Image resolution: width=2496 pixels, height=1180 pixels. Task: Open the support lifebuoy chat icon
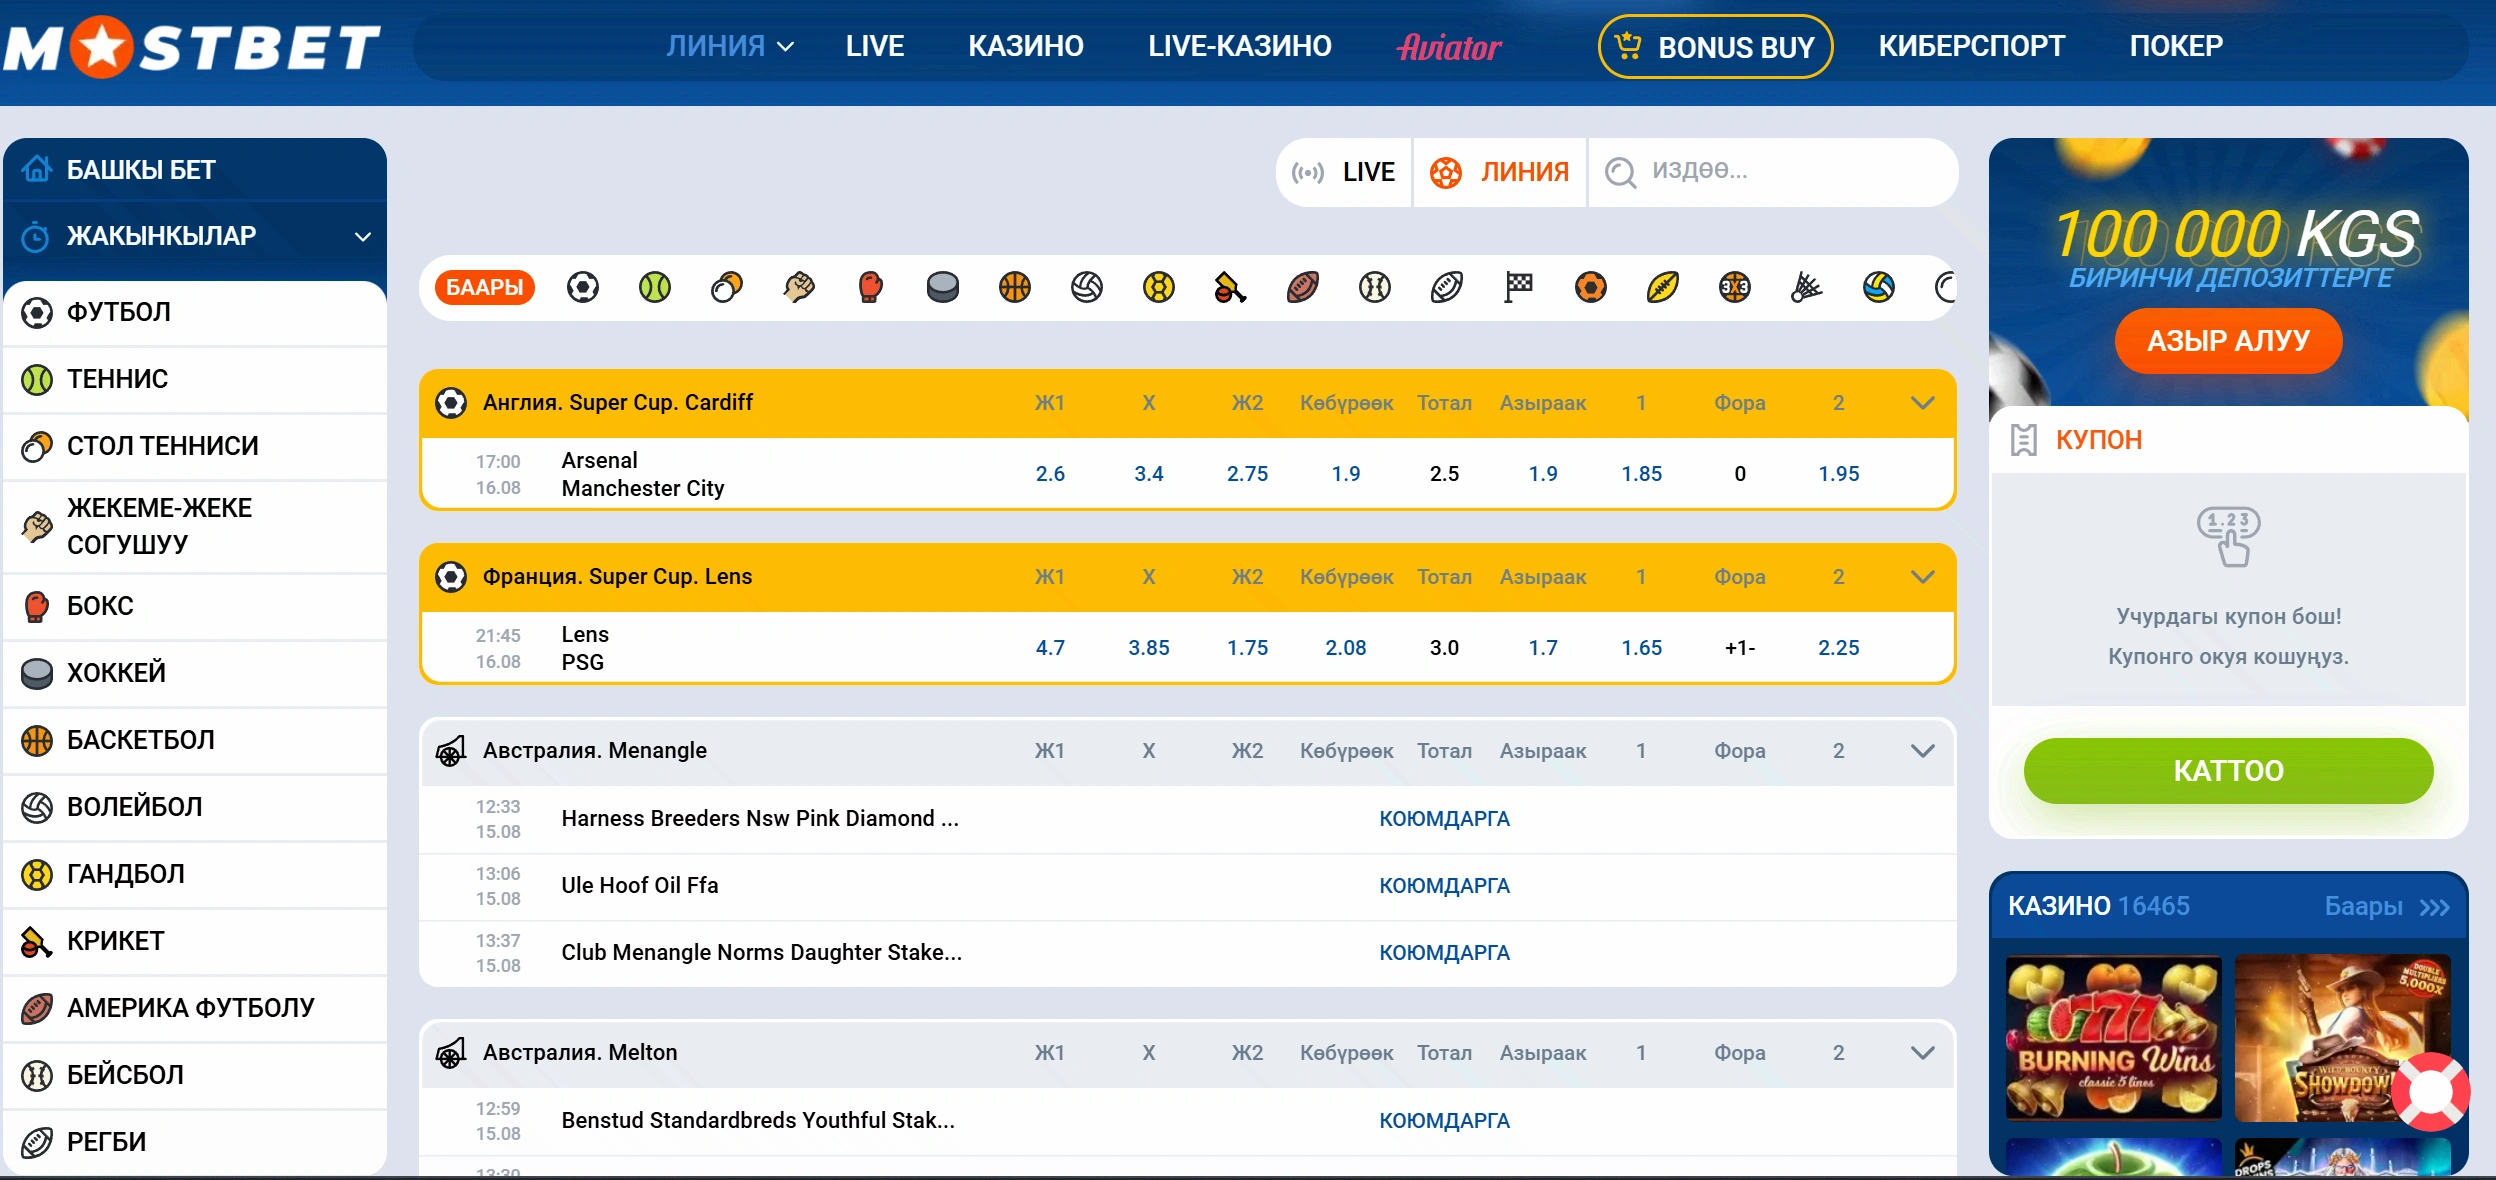point(2430,1091)
